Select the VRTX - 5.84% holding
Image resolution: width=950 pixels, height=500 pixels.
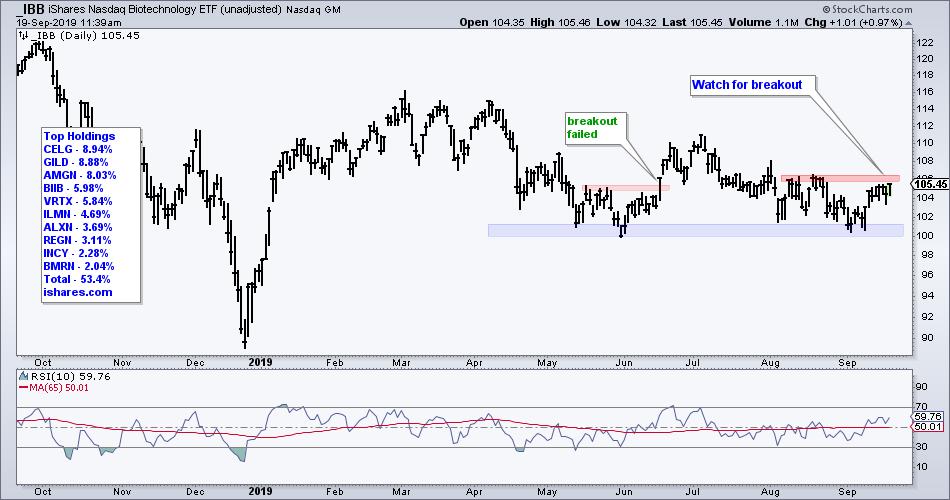(78, 201)
